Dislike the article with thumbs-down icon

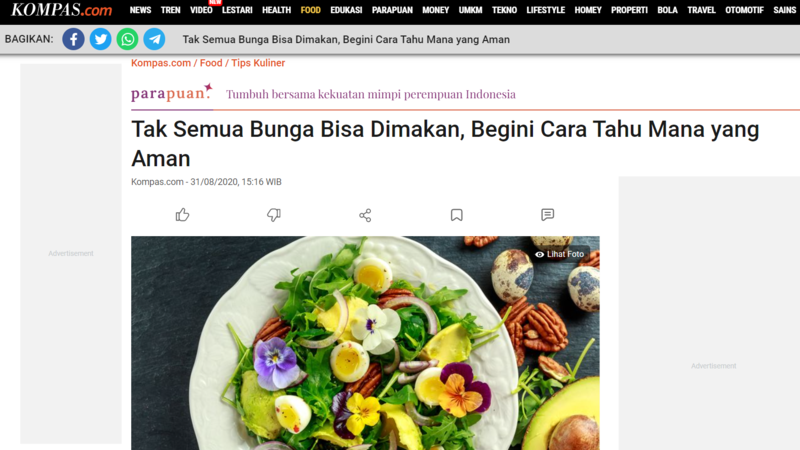[274, 215]
